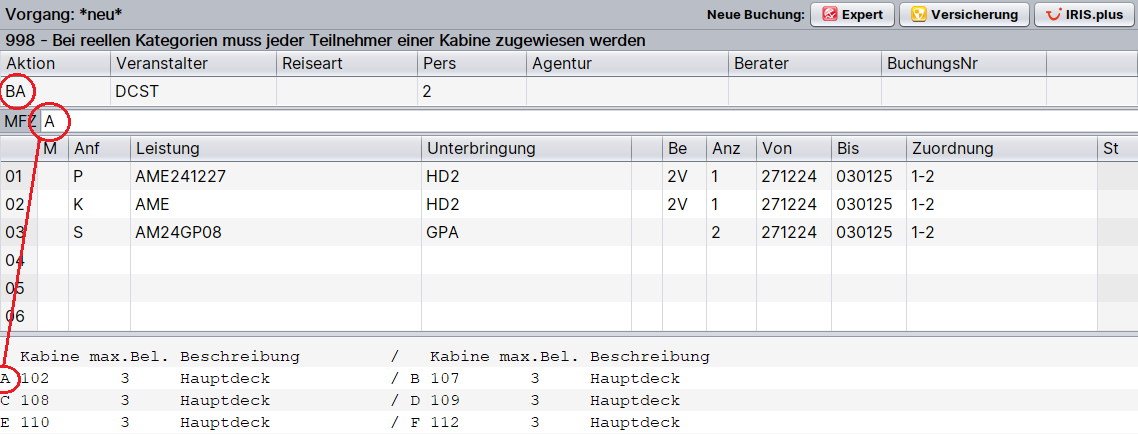This screenshot has width=1138, height=434.
Task: Click the empty BuchungsNr field
Action: (x=962, y=91)
